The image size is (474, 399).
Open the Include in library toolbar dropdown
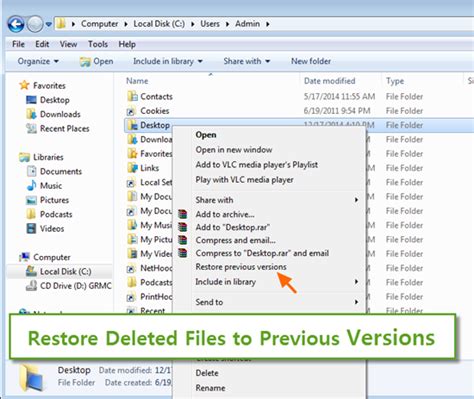point(168,61)
